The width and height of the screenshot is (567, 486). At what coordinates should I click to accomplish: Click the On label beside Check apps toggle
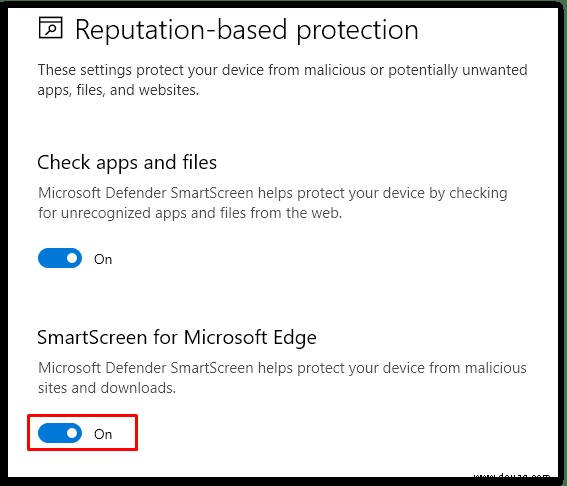(x=103, y=259)
